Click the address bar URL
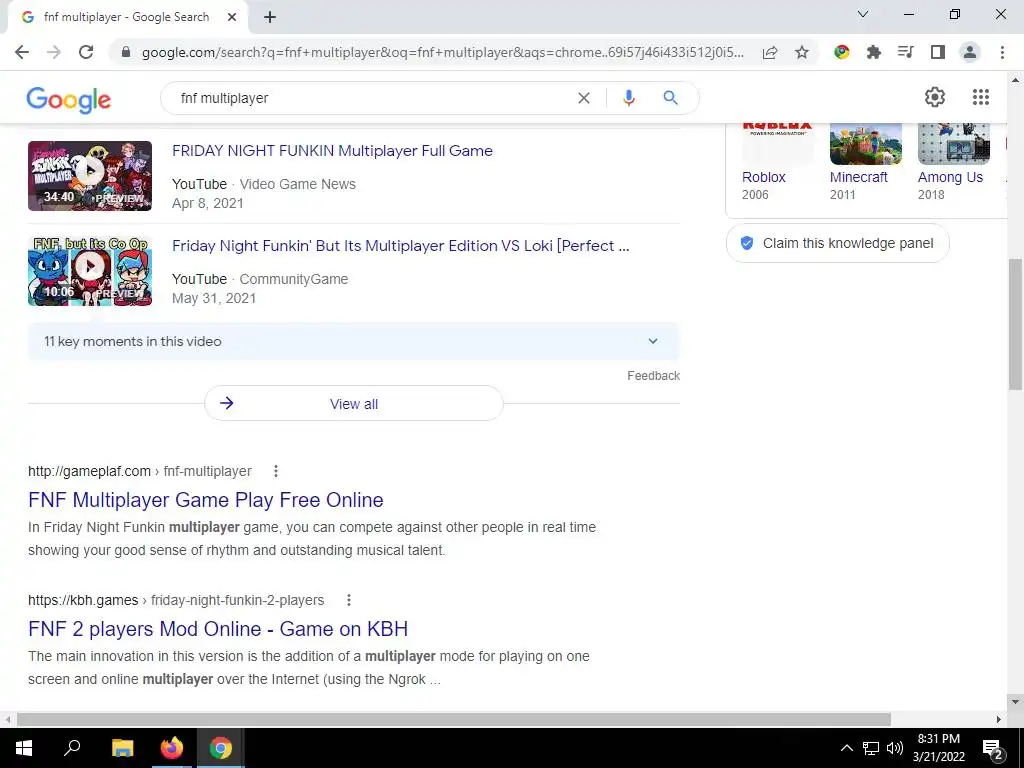1024x768 pixels. (442, 52)
